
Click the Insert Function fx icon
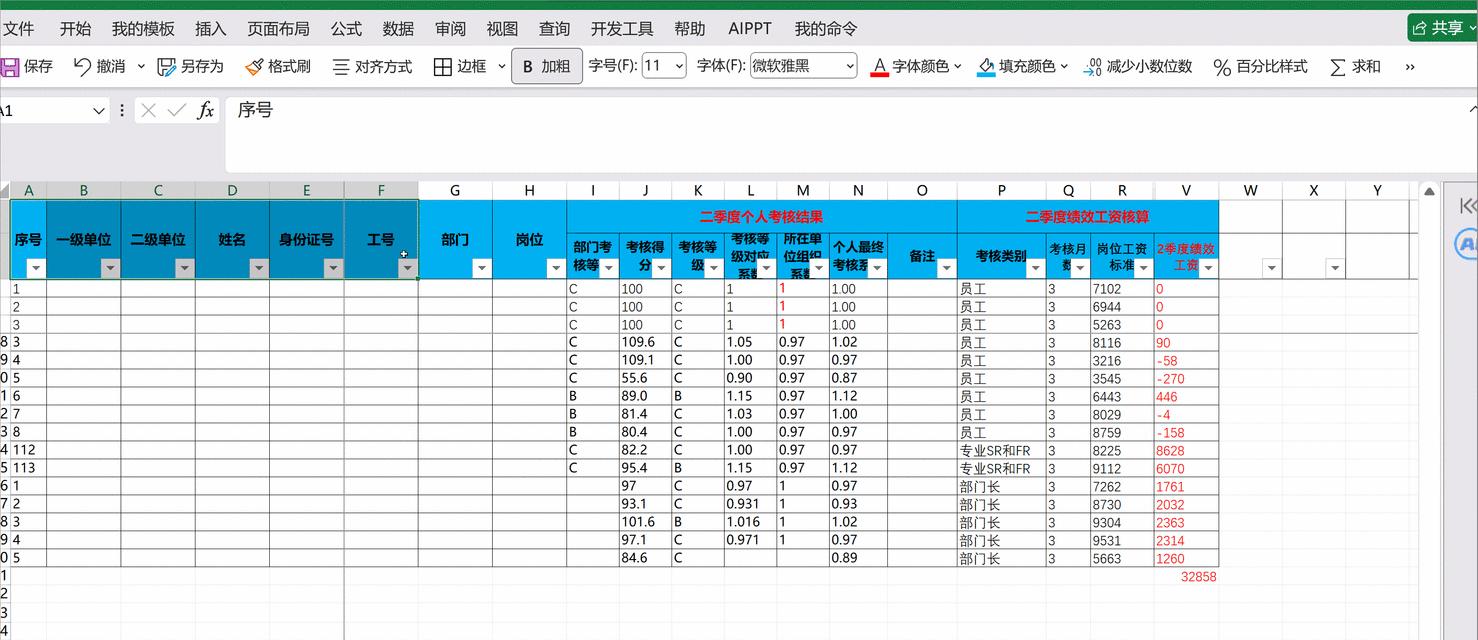[x=206, y=110]
